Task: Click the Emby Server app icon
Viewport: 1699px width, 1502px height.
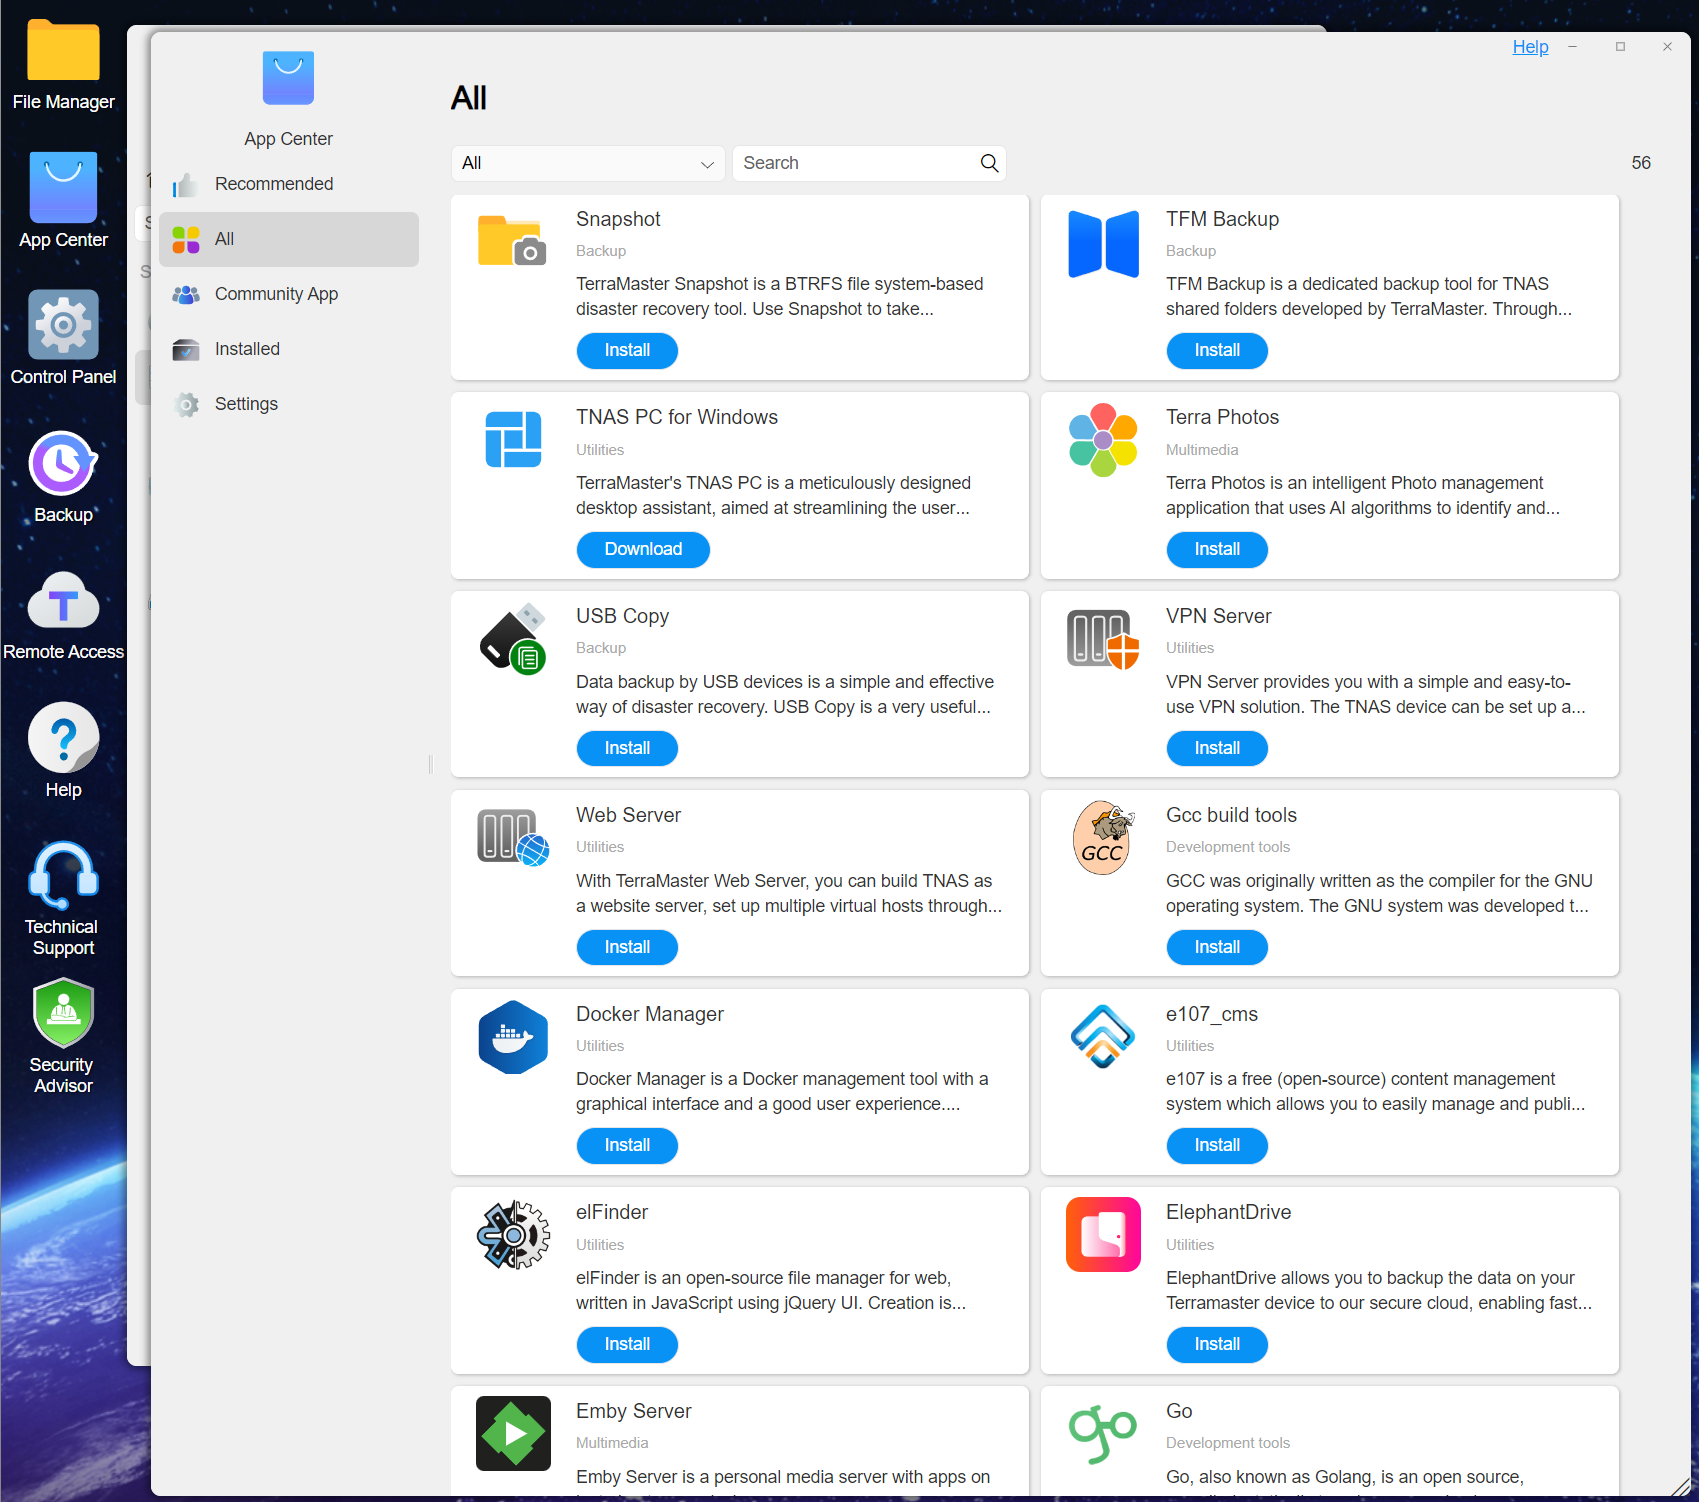Action: (513, 1433)
